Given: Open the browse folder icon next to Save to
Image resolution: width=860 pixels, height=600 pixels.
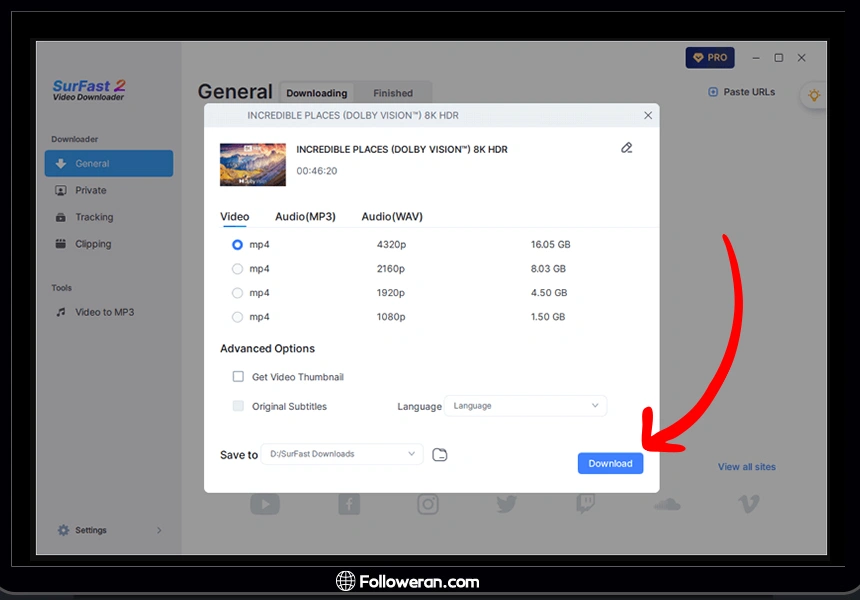Looking at the screenshot, I should pyautogui.click(x=440, y=455).
